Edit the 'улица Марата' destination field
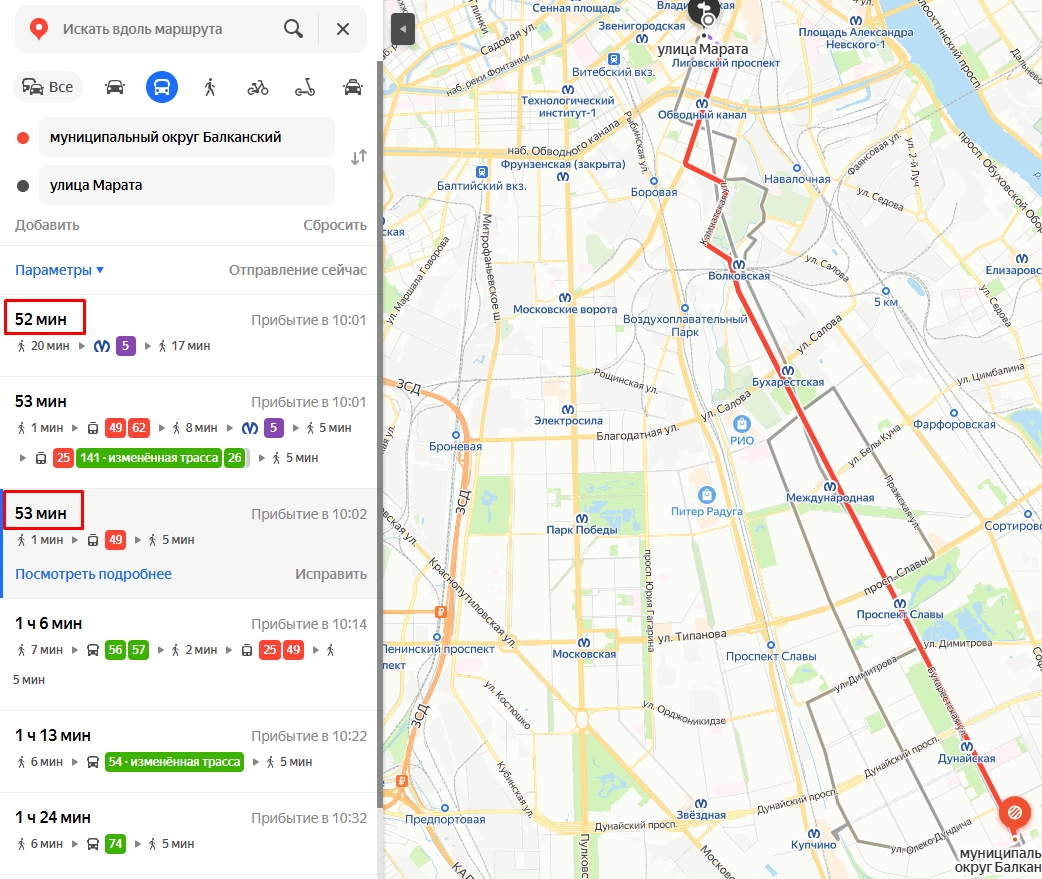 tap(186, 185)
